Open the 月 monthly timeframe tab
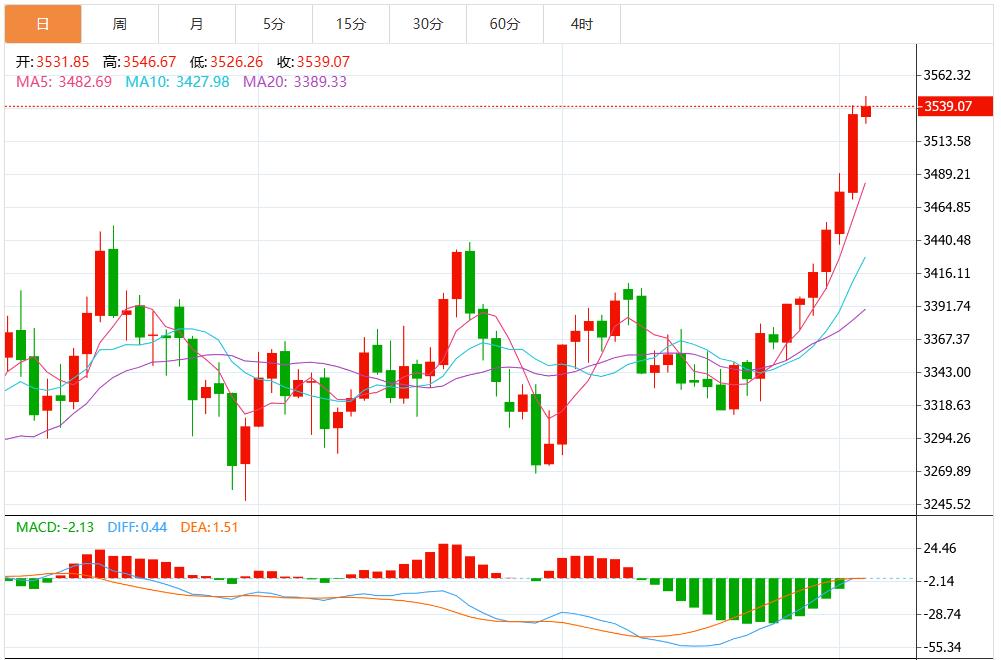Screen dimensions: 1001x660 tap(196, 24)
